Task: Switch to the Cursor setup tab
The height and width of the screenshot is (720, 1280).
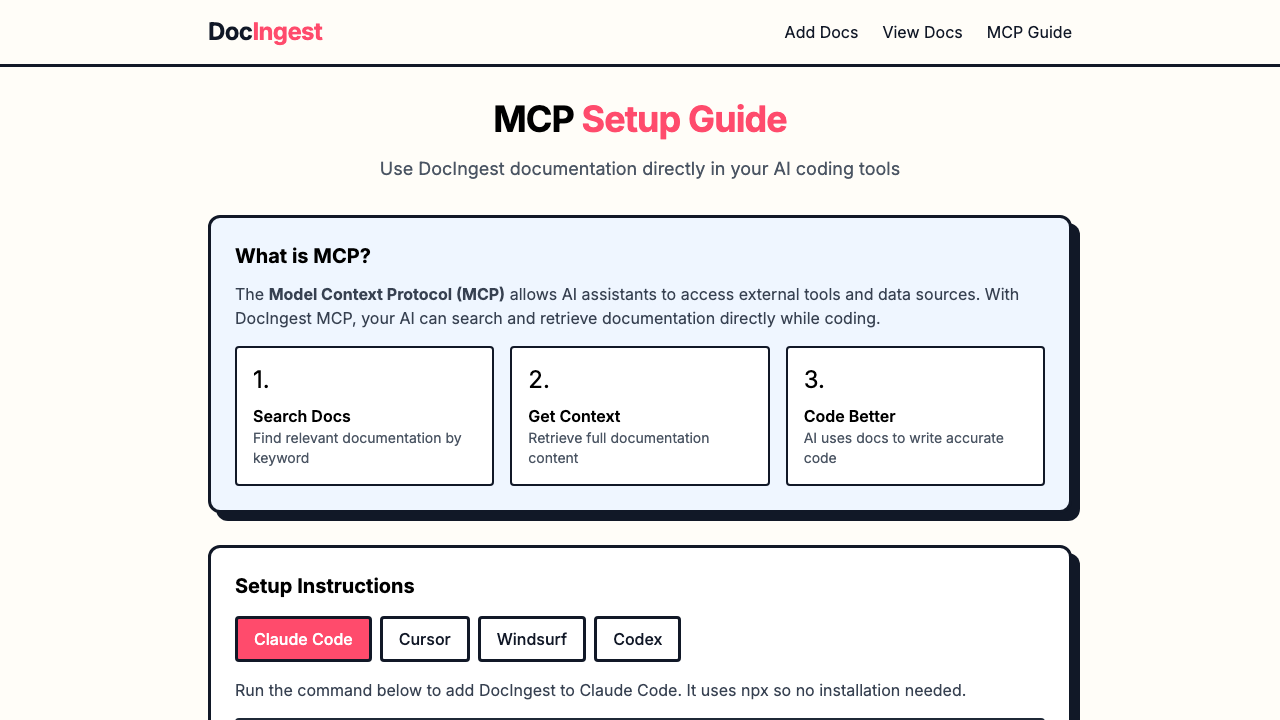Action: coord(424,639)
